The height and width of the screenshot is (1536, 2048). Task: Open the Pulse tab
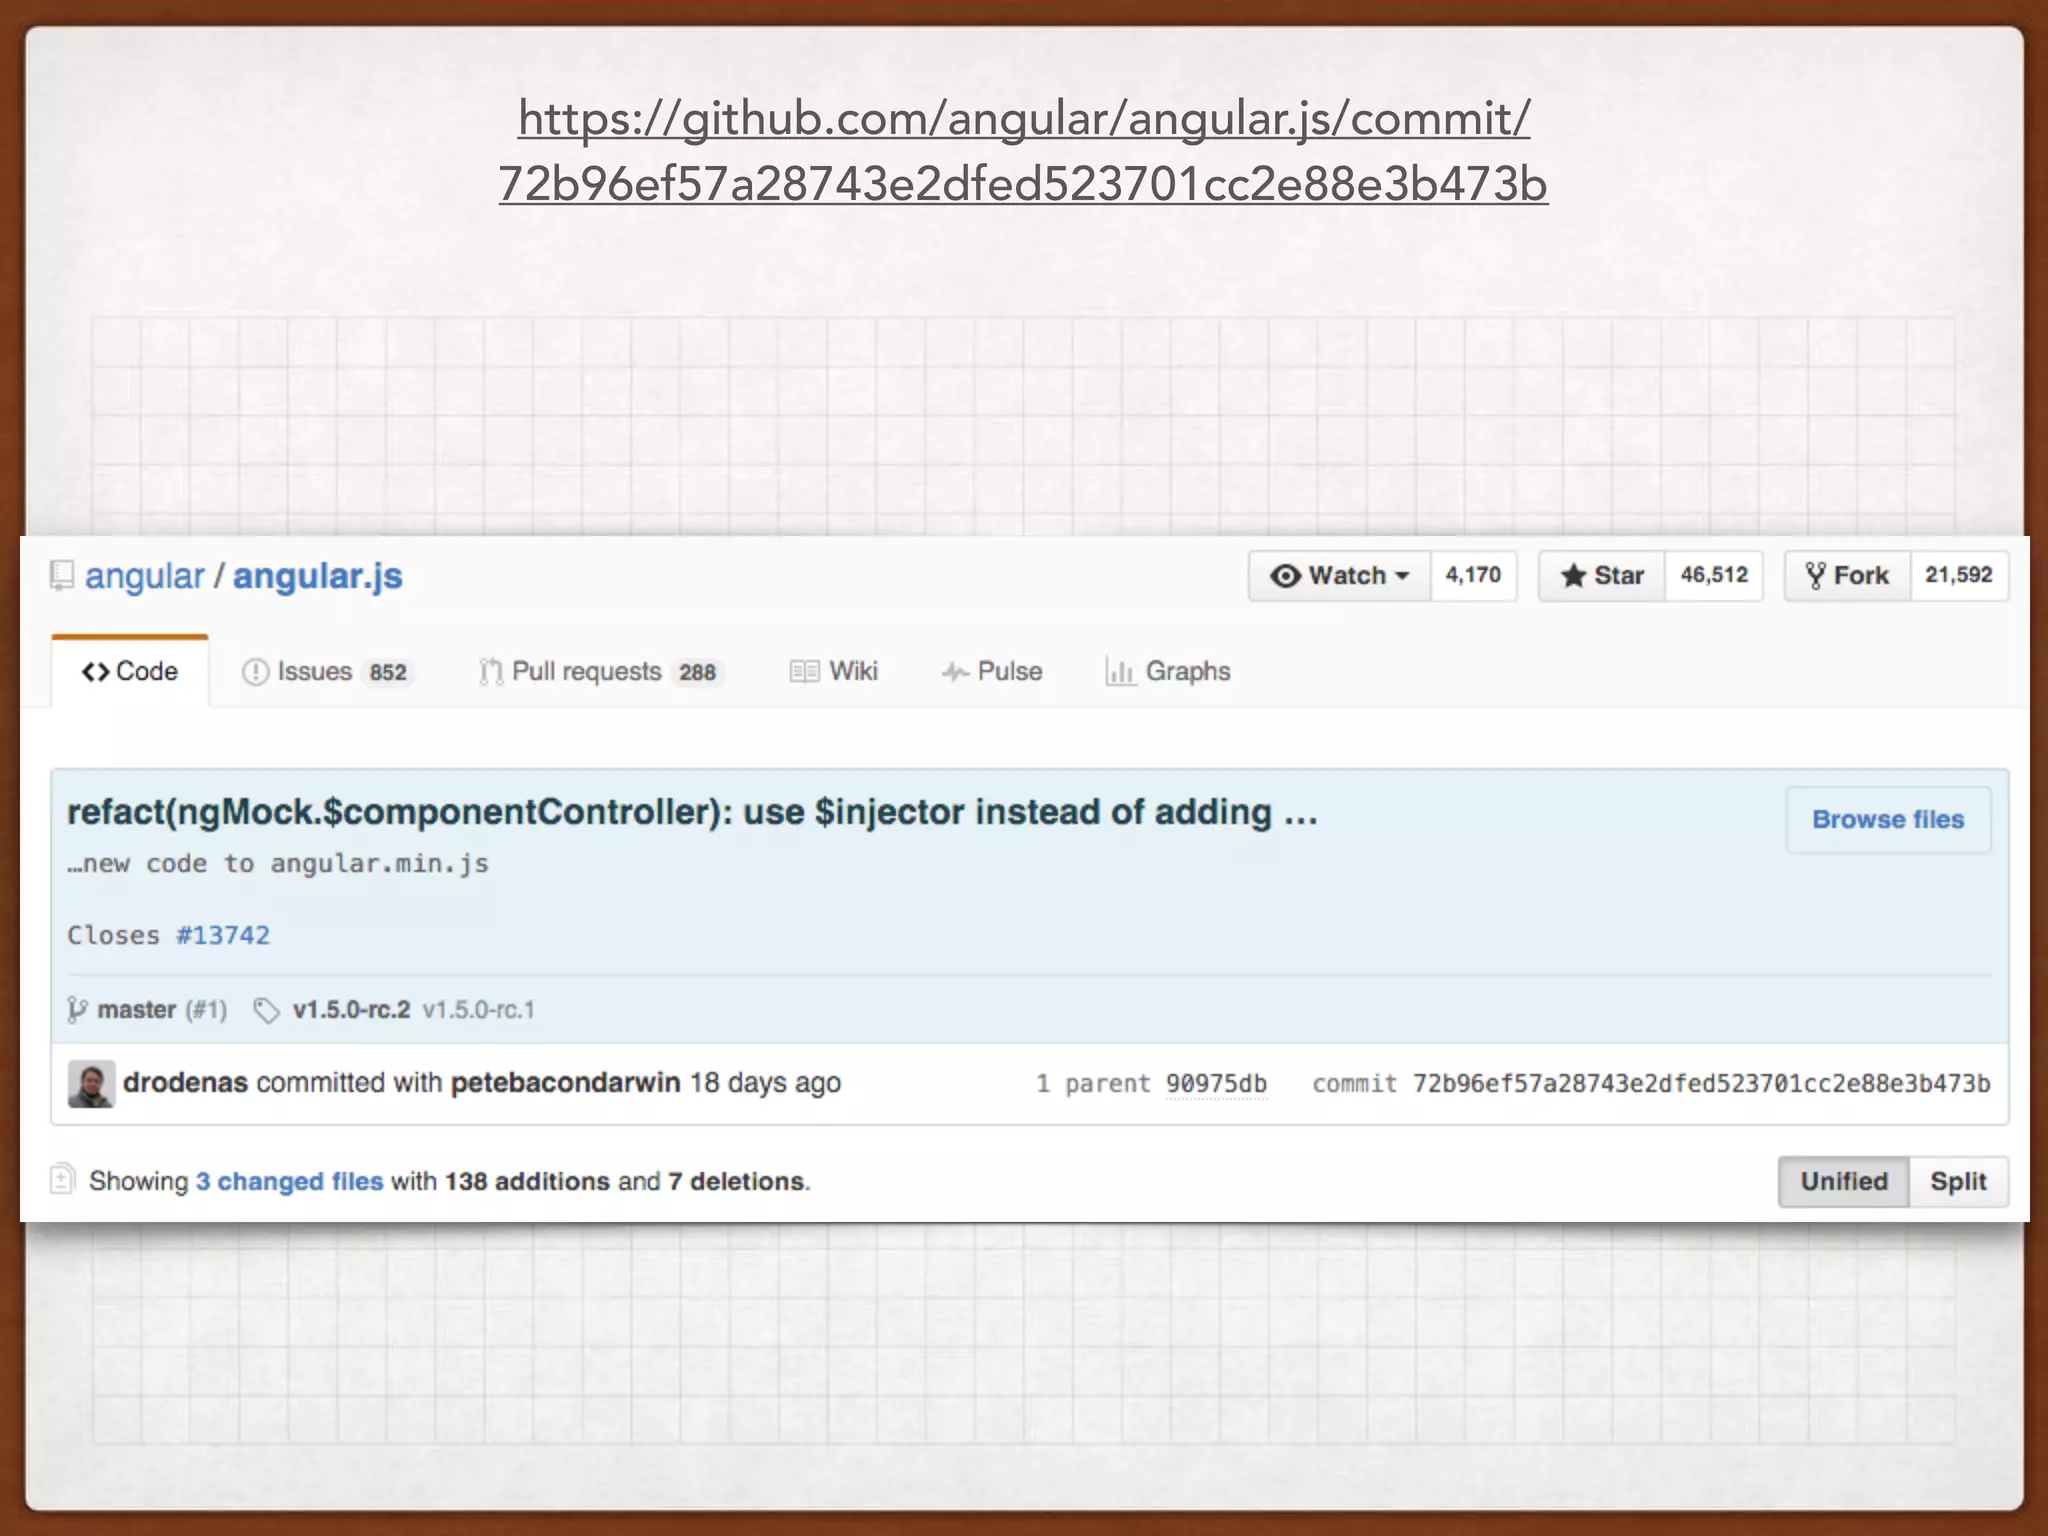coord(992,671)
